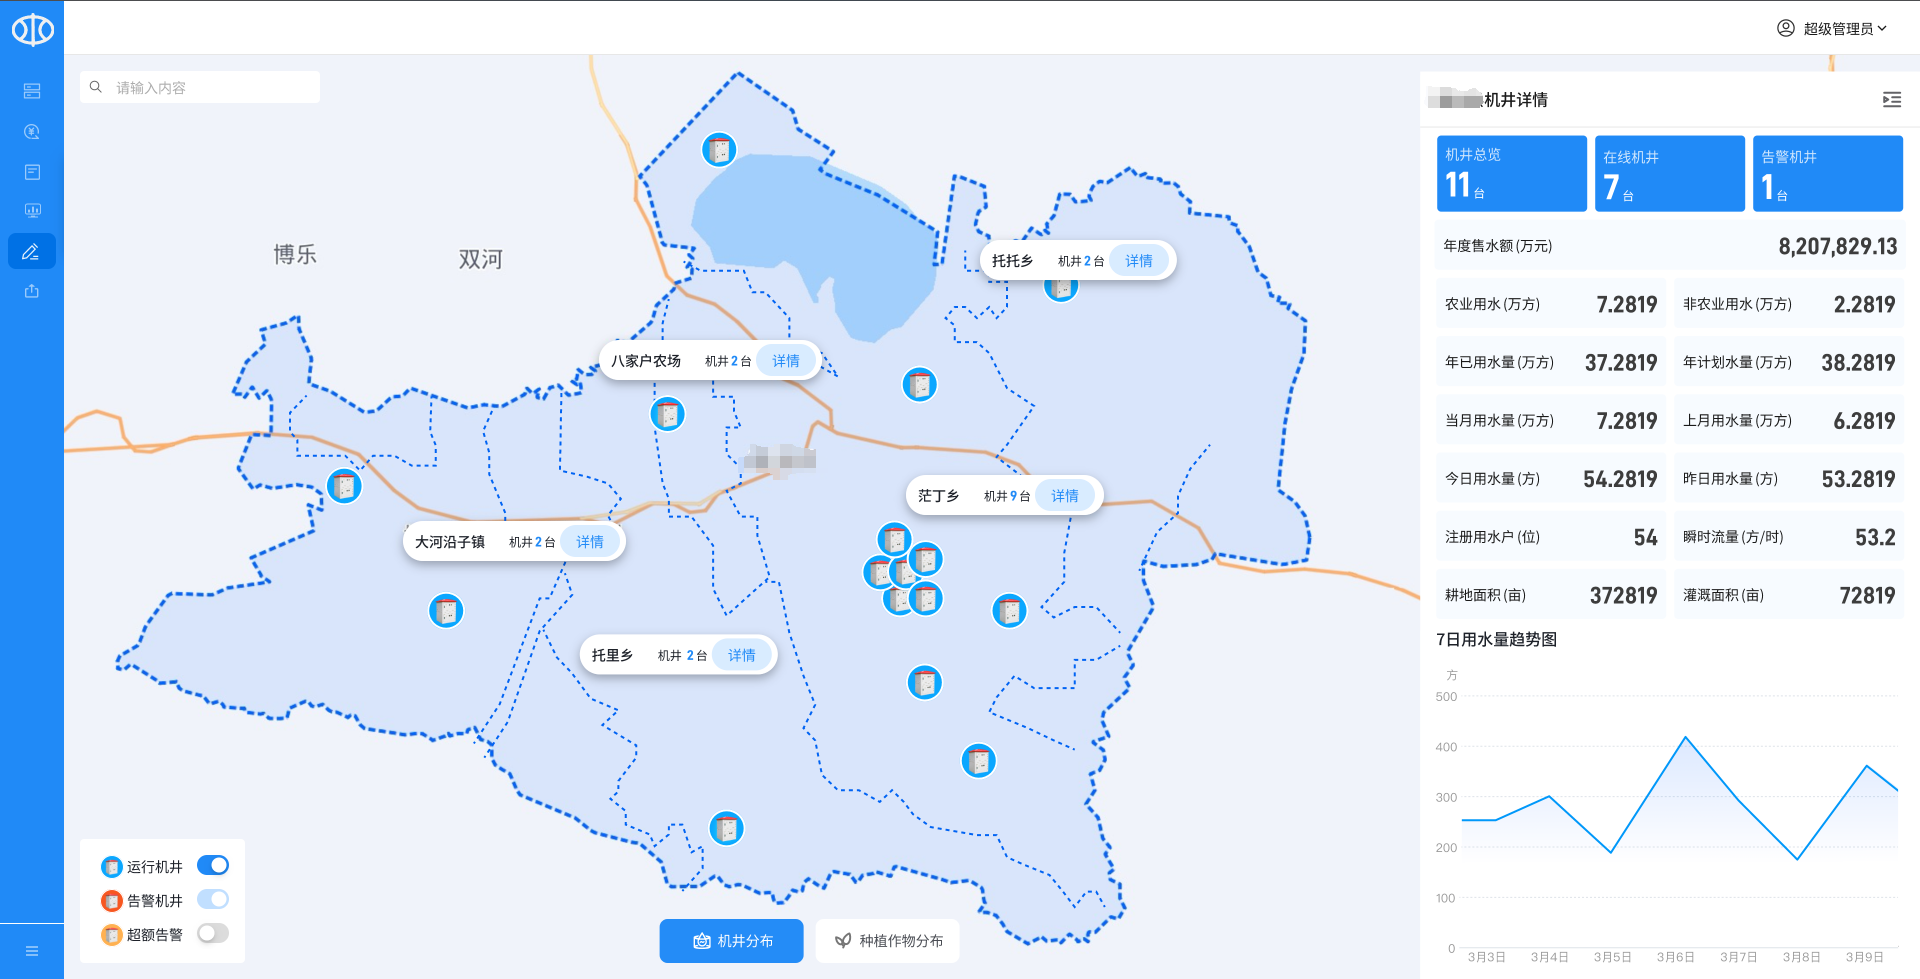
Task: Collapse the well details panel
Action: [x=1891, y=100]
